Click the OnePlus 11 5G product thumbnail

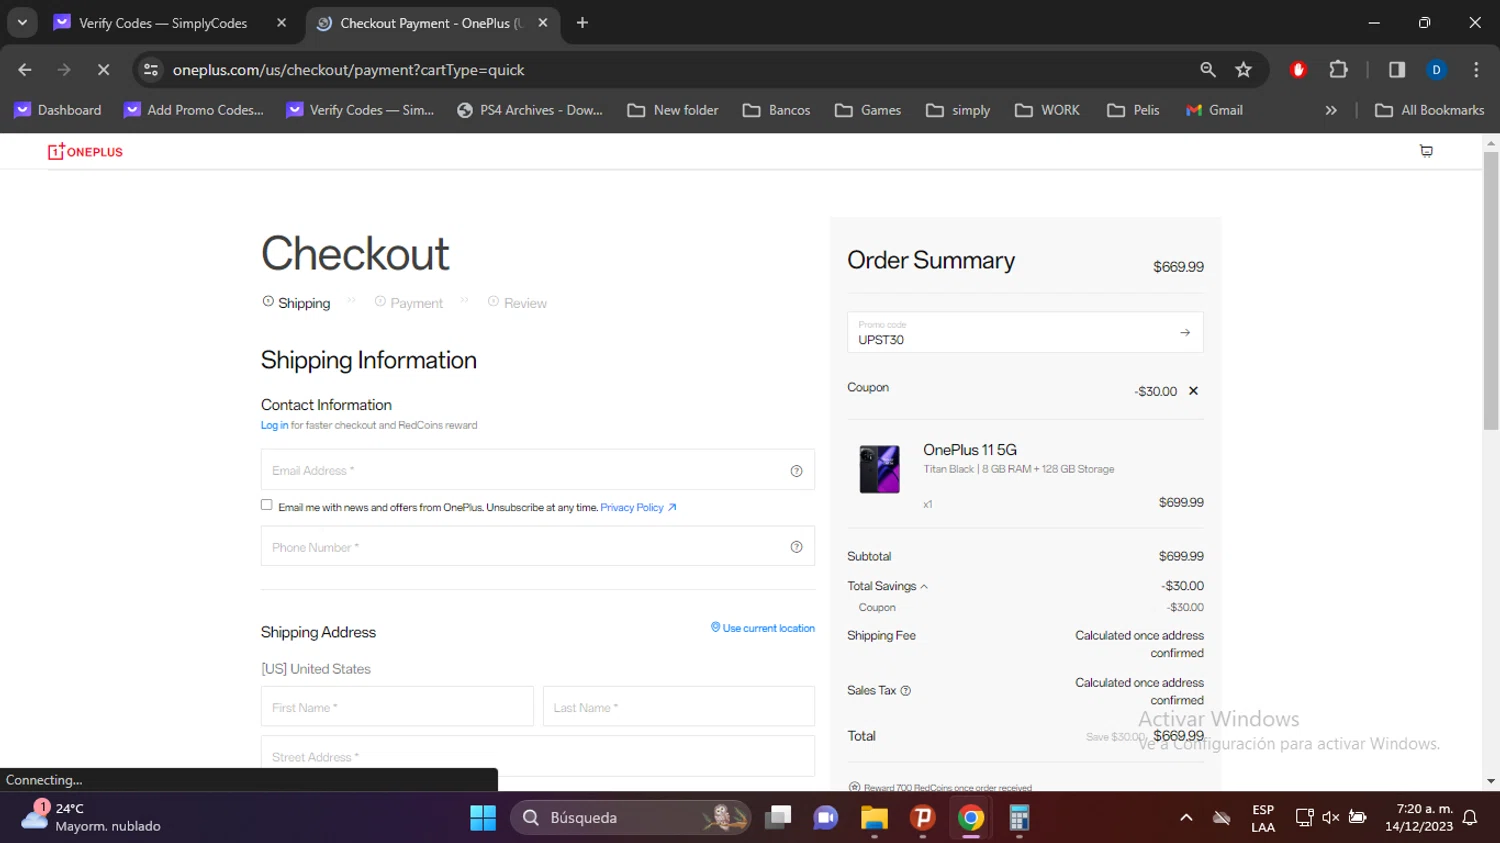tap(879, 469)
